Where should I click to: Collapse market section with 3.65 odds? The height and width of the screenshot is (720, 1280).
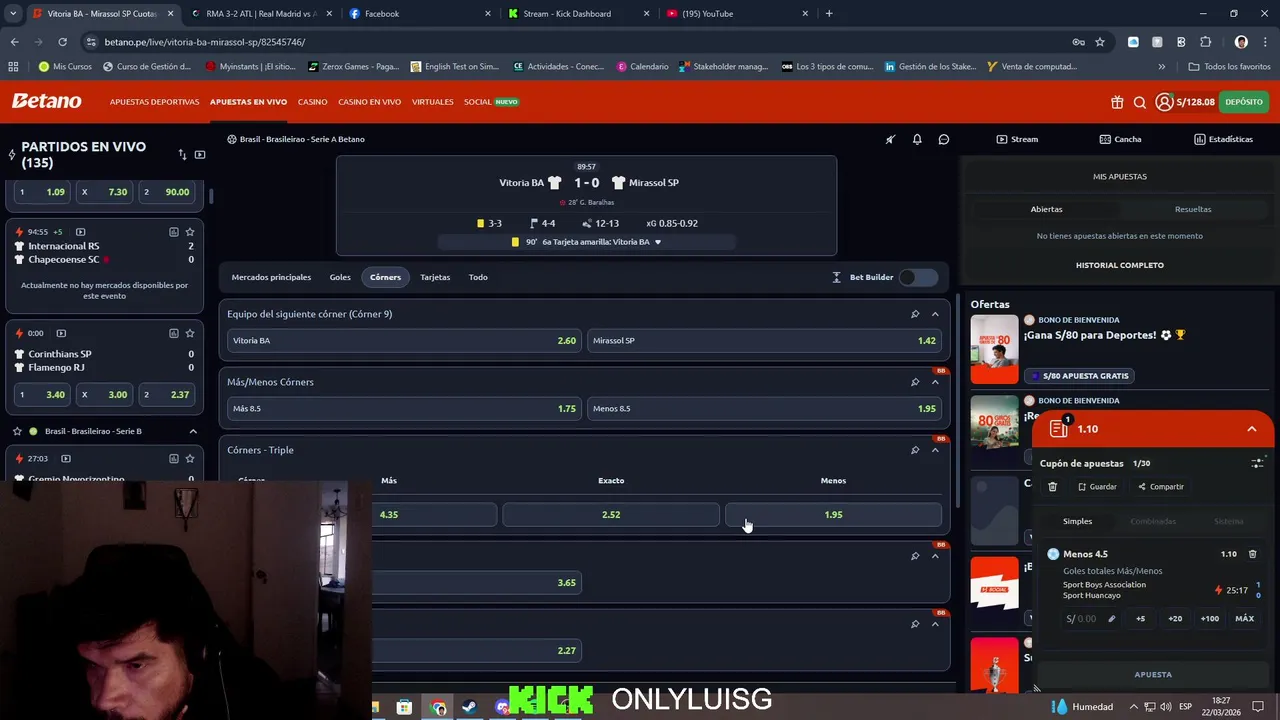pos(935,556)
